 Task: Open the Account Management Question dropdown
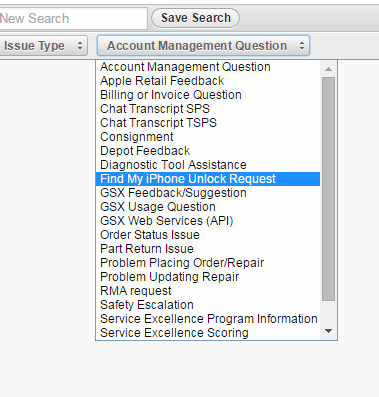(x=203, y=45)
